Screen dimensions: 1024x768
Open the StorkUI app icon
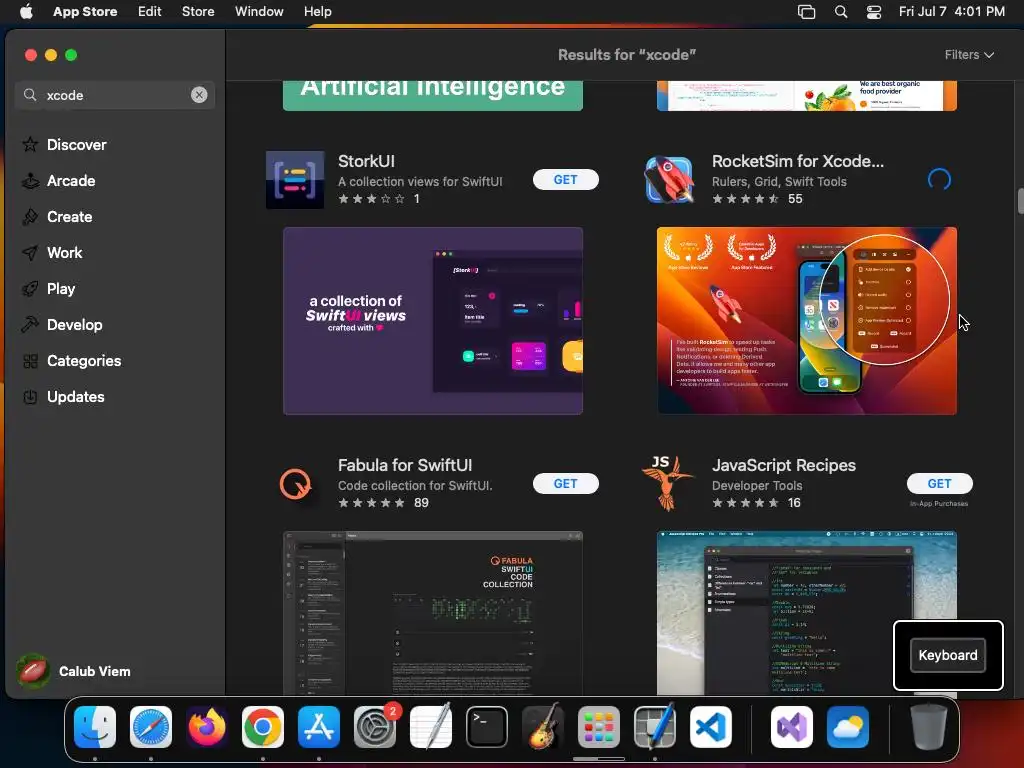pyautogui.click(x=295, y=180)
